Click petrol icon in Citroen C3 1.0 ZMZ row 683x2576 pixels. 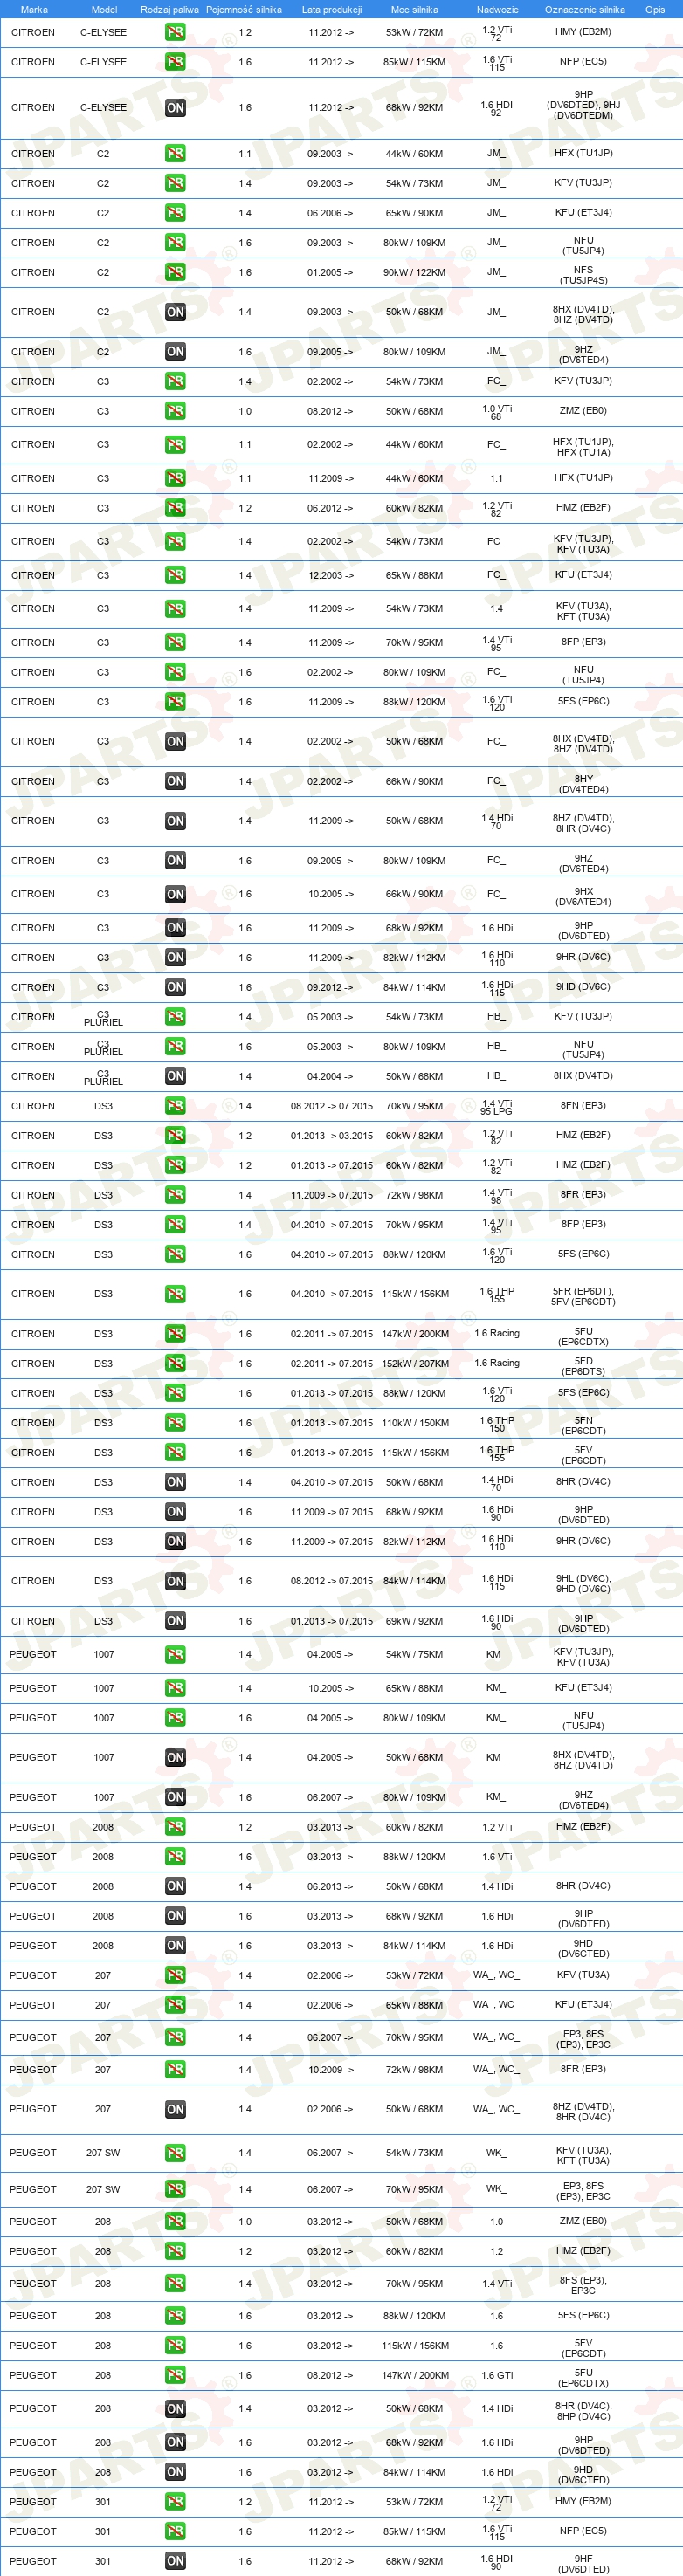tap(175, 411)
